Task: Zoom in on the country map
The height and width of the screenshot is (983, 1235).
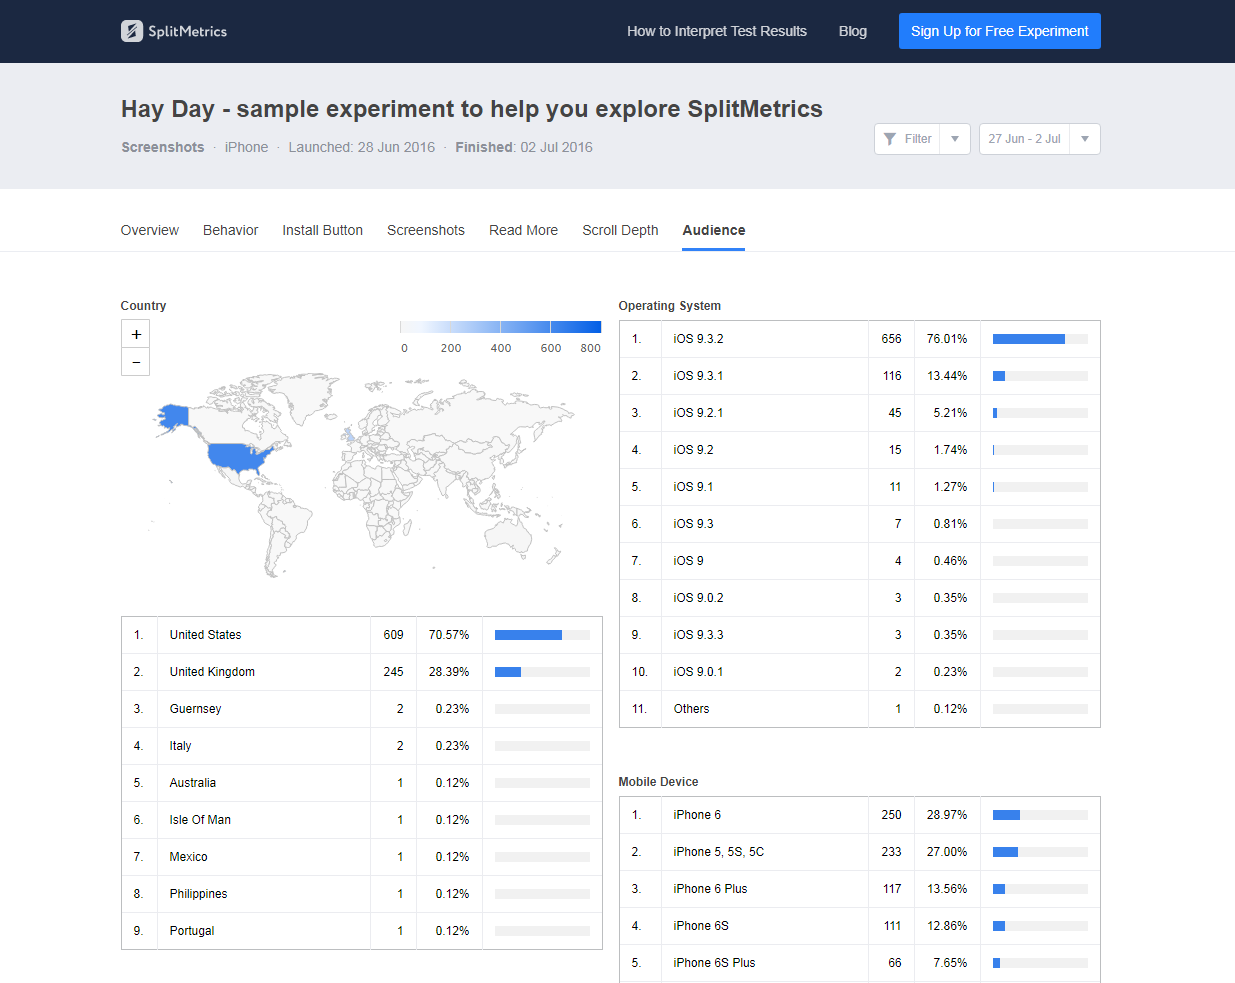Action: click(136, 334)
